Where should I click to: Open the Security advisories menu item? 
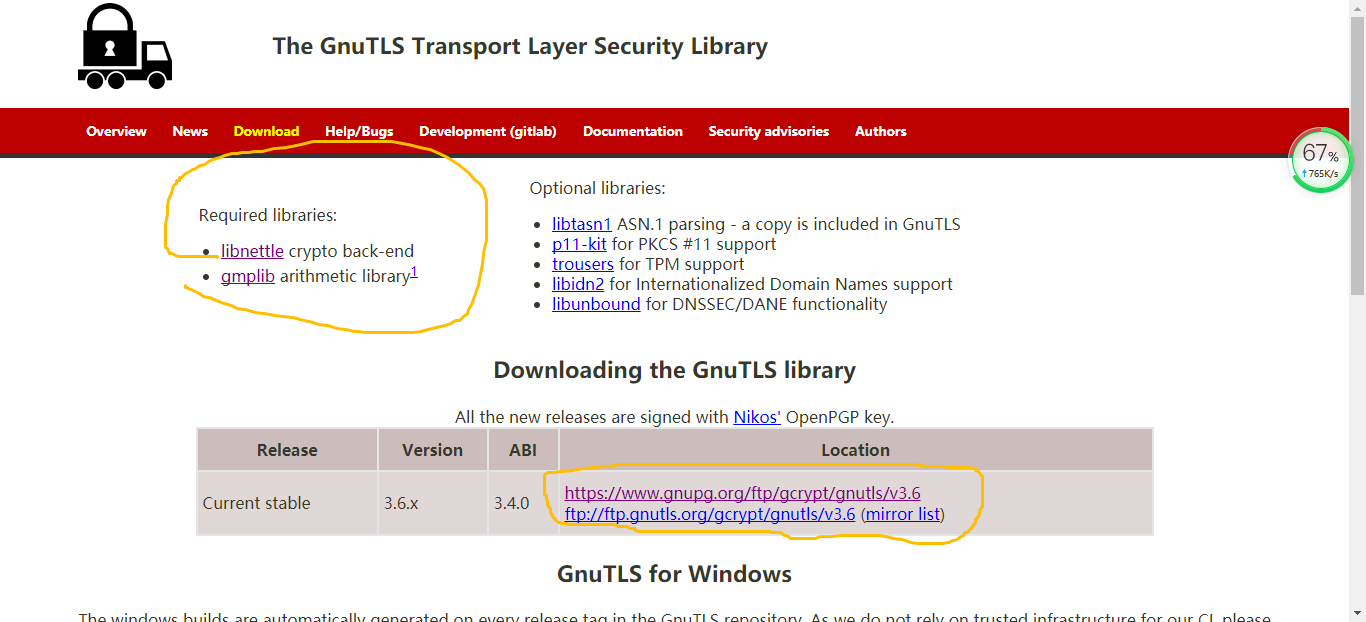pyautogui.click(x=769, y=131)
